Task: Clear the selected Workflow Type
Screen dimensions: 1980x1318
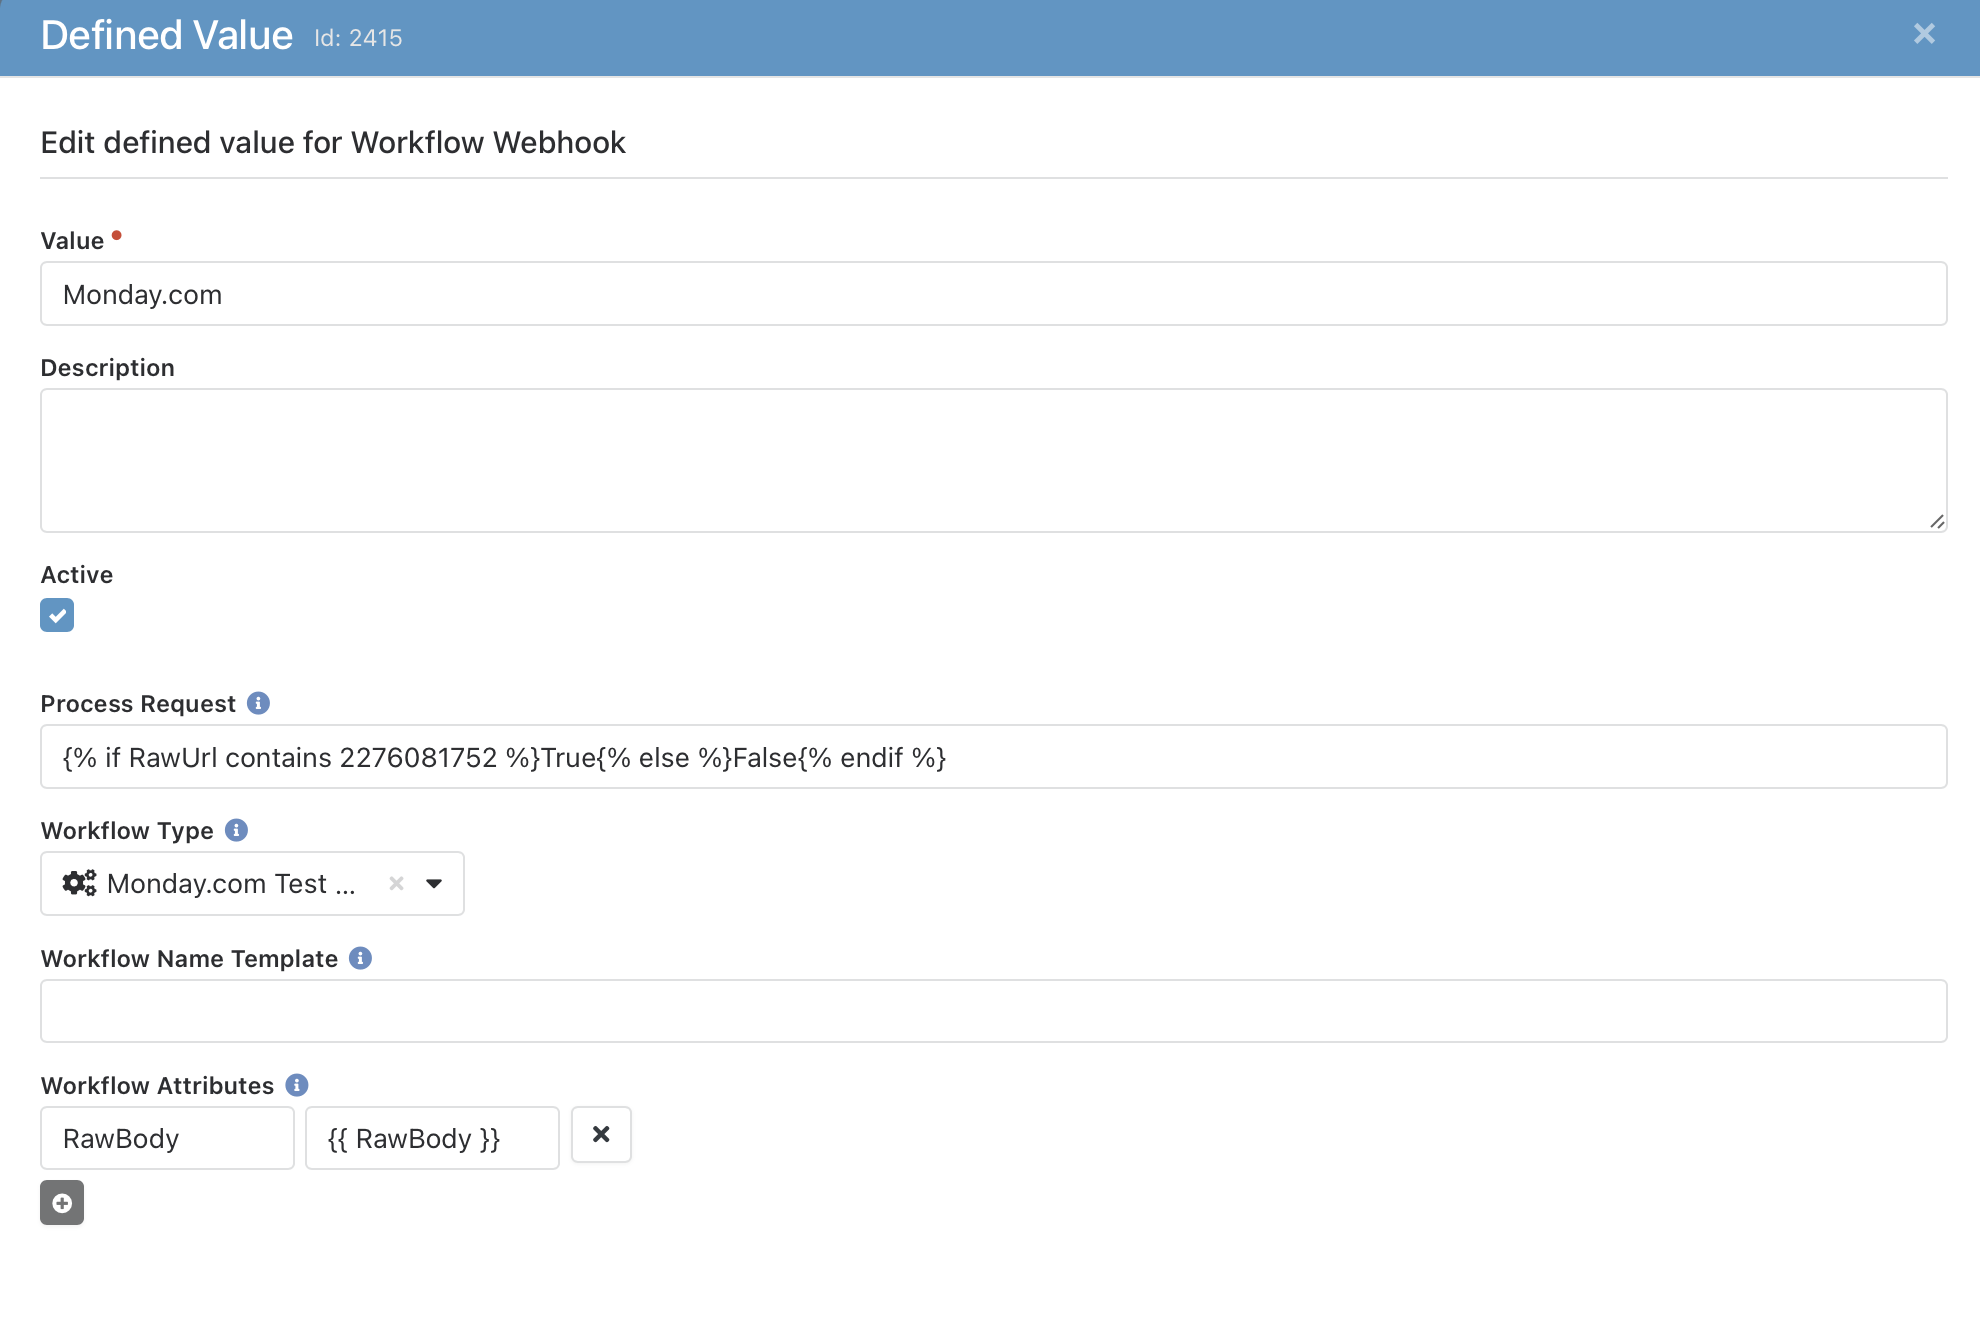Action: click(x=396, y=883)
